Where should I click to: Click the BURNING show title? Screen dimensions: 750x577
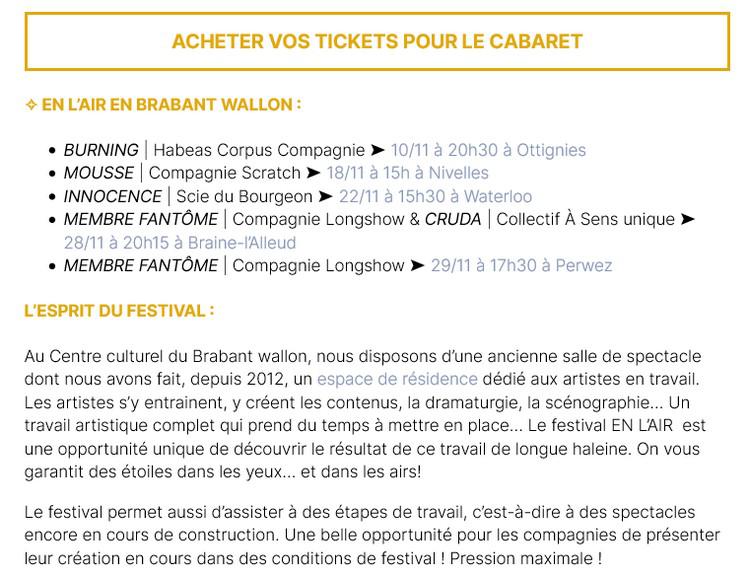(x=101, y=151)
